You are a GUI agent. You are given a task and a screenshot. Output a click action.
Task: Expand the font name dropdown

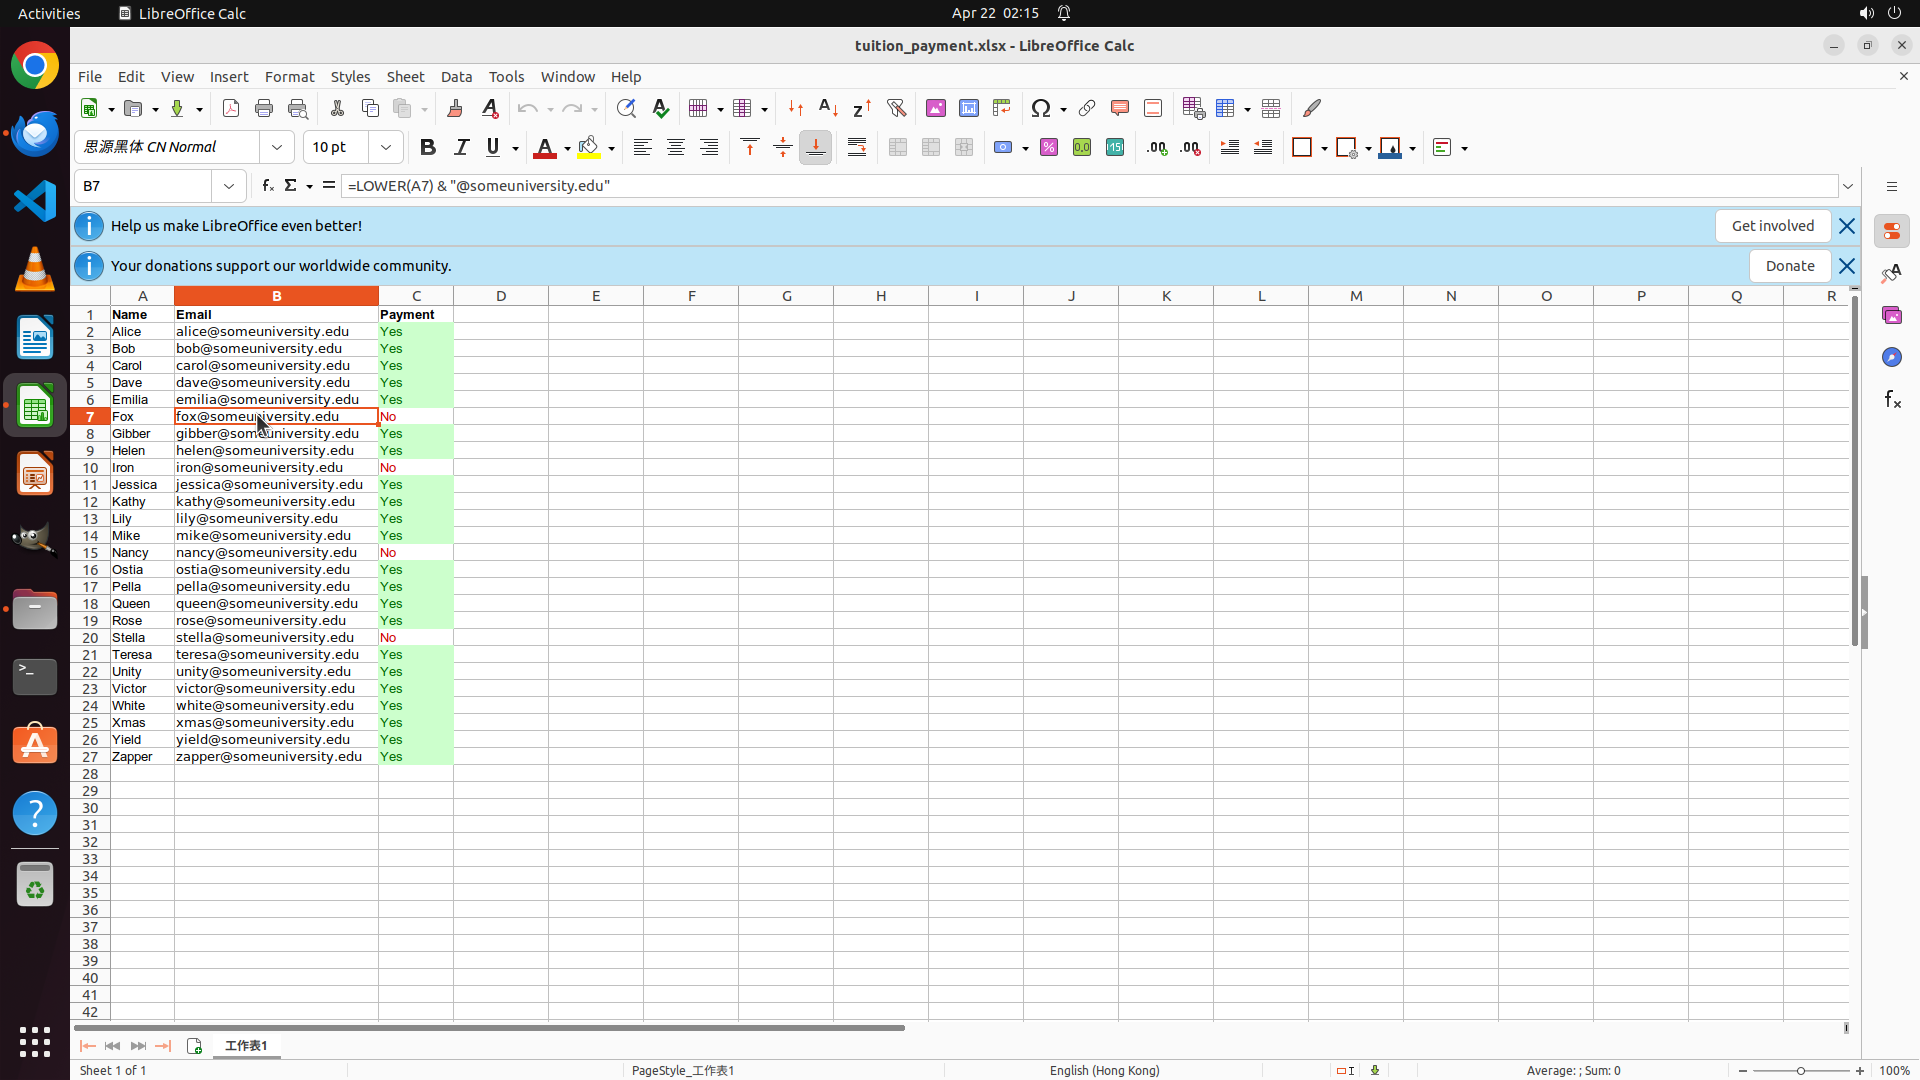[x=277, y=148]
